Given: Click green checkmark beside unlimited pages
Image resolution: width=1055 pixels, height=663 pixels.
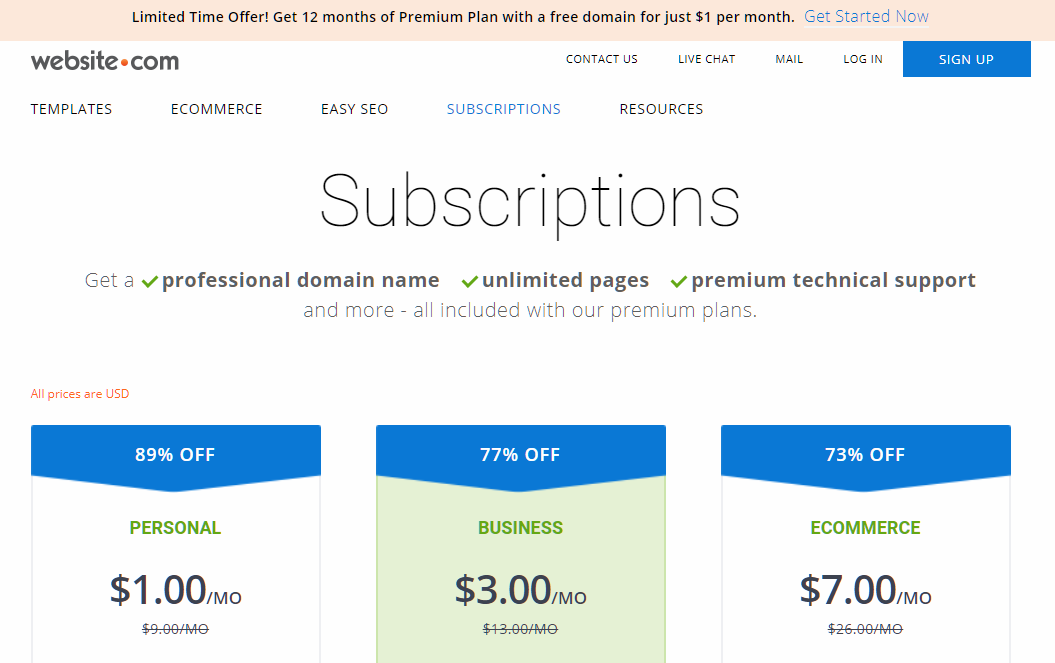Looking at the screenshot, I should point(470,281).
